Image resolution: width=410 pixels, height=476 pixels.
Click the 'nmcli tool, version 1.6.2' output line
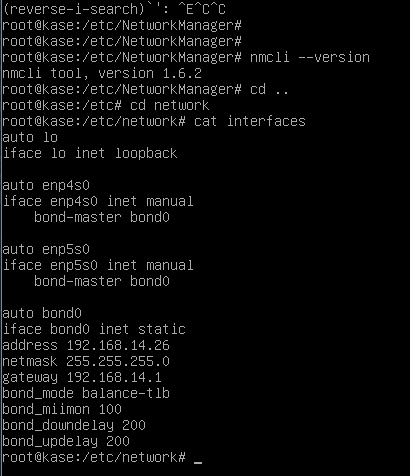[x=102, y=73]
